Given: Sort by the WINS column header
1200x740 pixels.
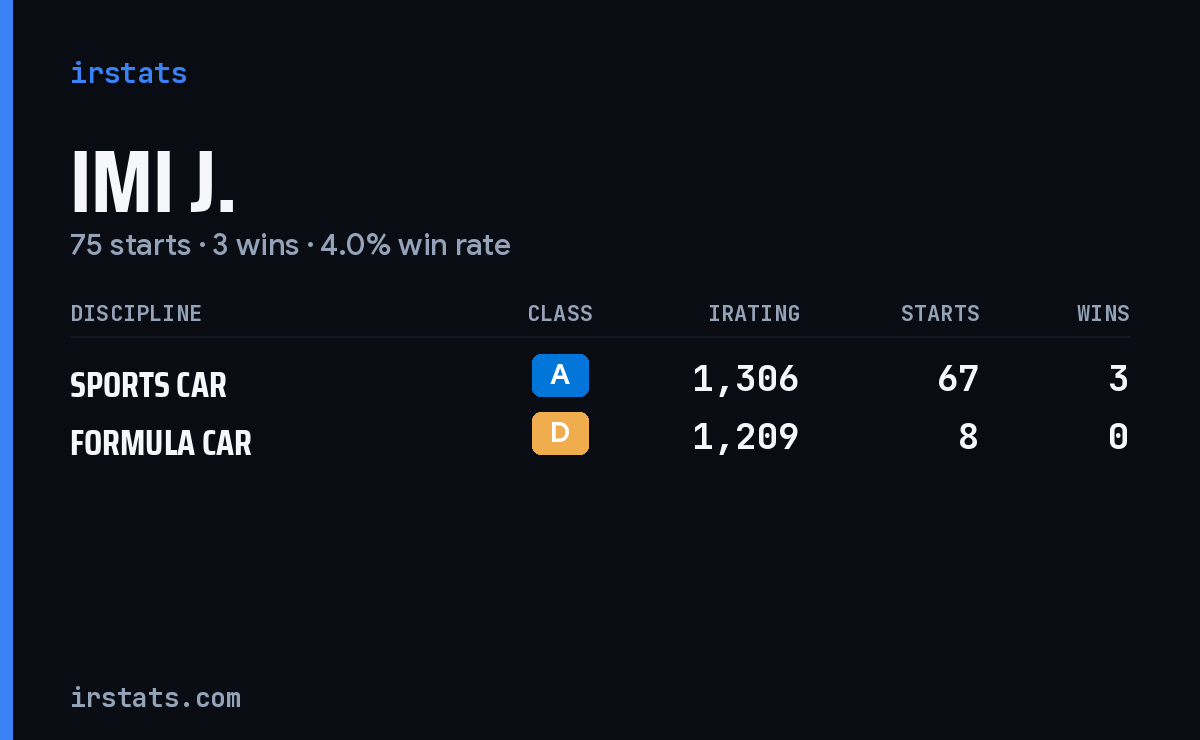Looking at the screenshot, I should tap(1103, 313).
